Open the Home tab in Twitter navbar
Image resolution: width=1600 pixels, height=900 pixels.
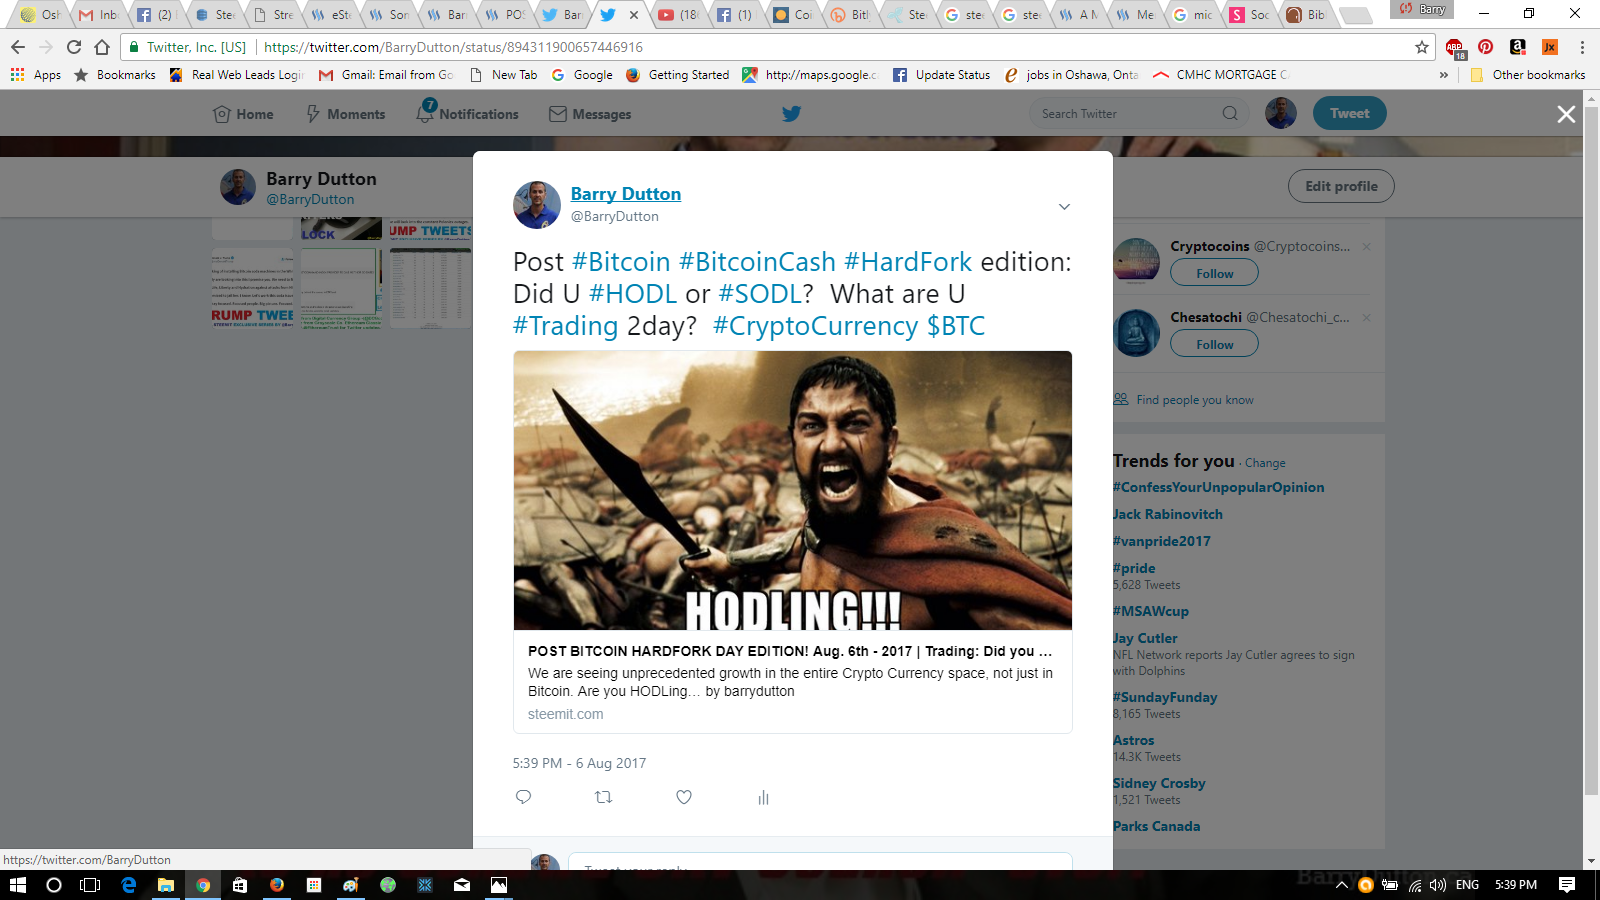[243, 114]
